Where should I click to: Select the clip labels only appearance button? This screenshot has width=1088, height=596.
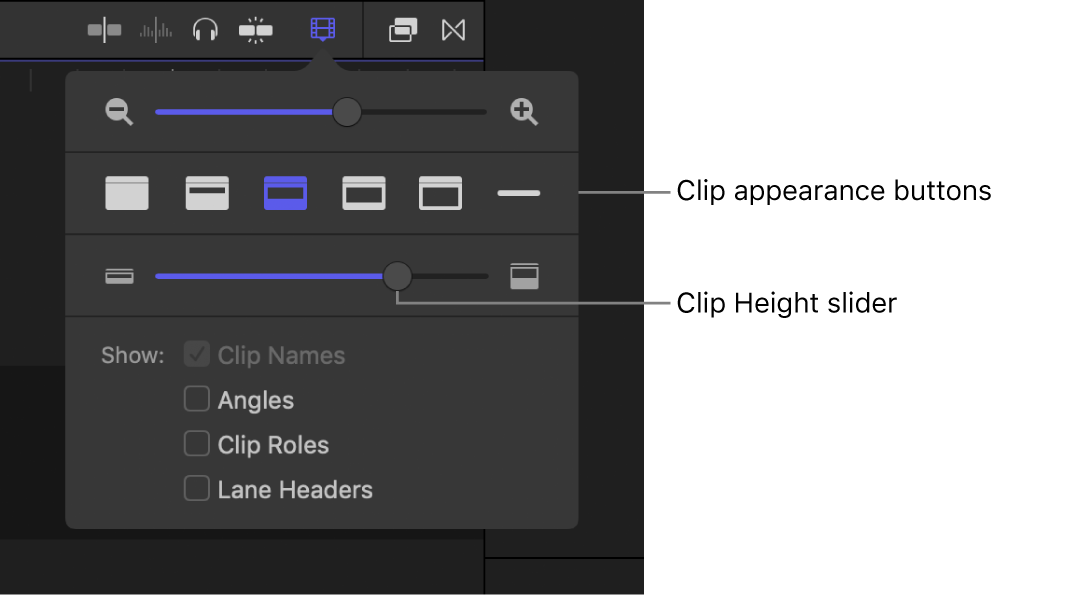click(x=519, y=193)
